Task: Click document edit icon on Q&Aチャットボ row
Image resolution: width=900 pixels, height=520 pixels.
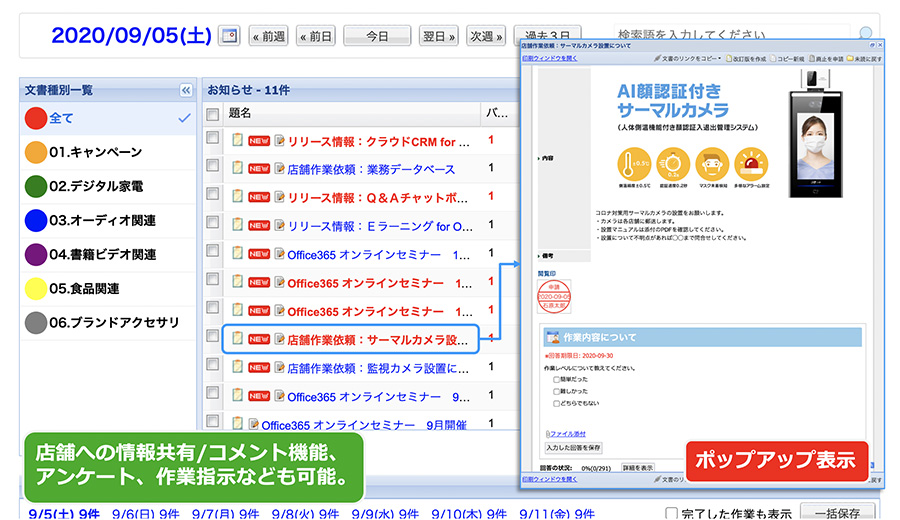Action: point(280,197)
